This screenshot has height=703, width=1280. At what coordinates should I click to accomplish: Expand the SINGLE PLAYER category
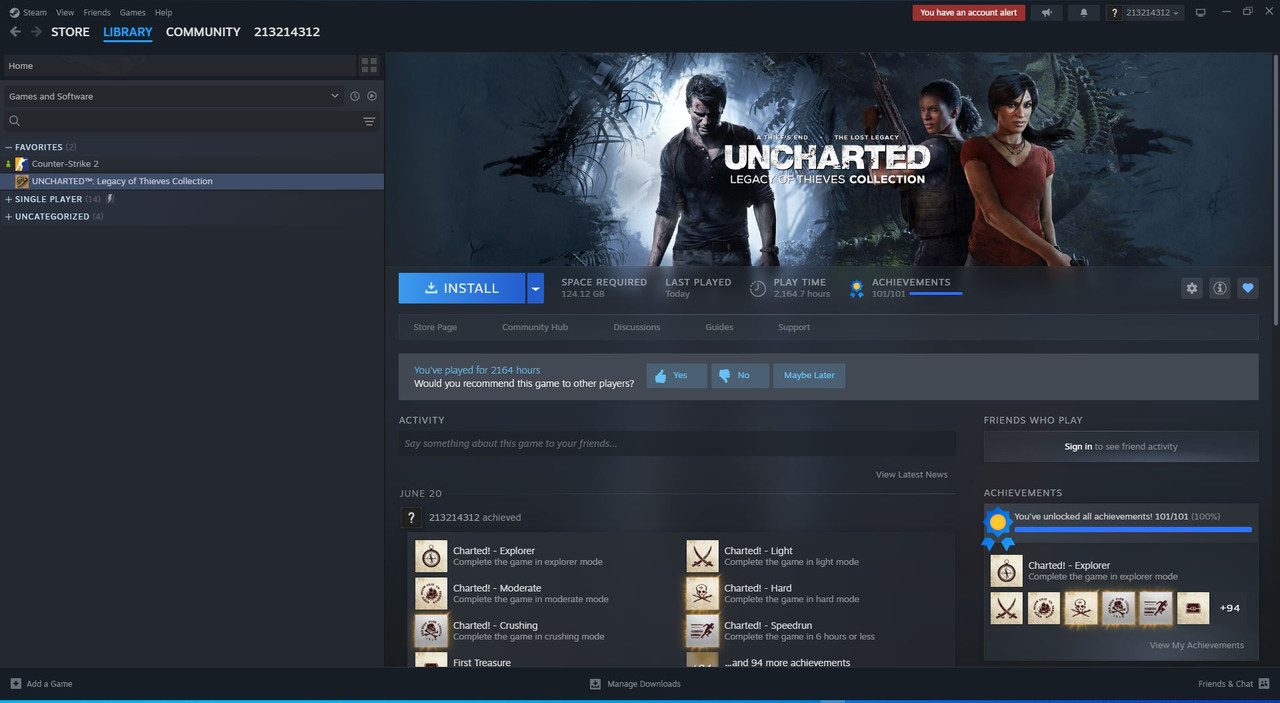(9, 199)
